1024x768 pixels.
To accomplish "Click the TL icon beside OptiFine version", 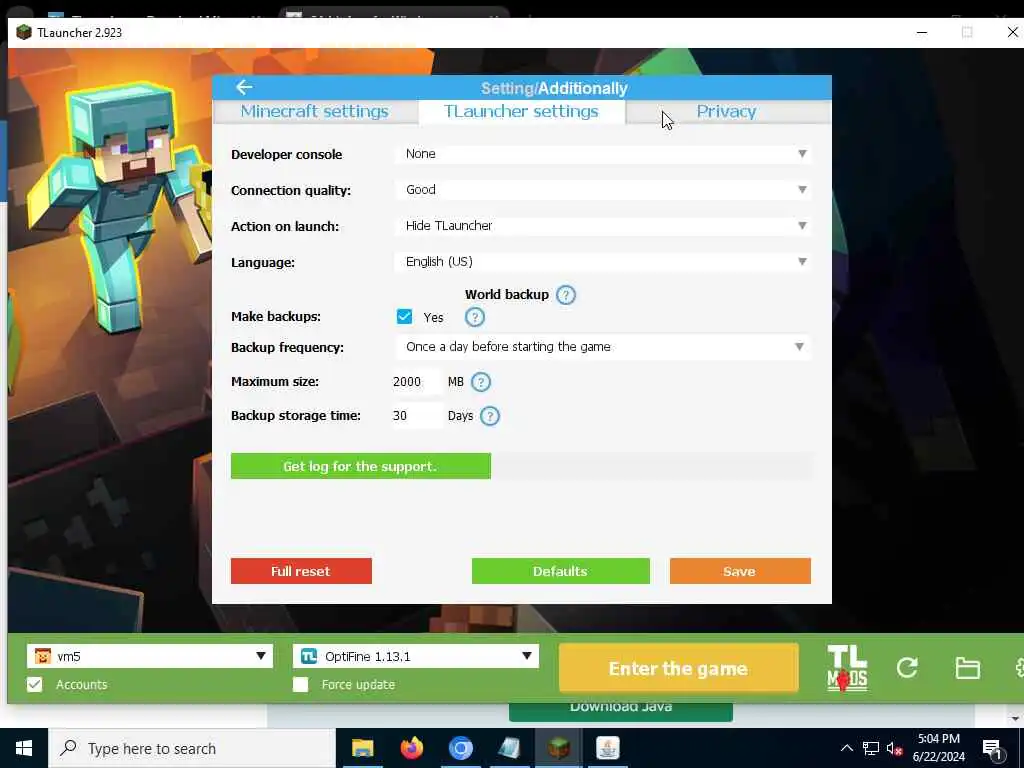I will pos(309,656).
